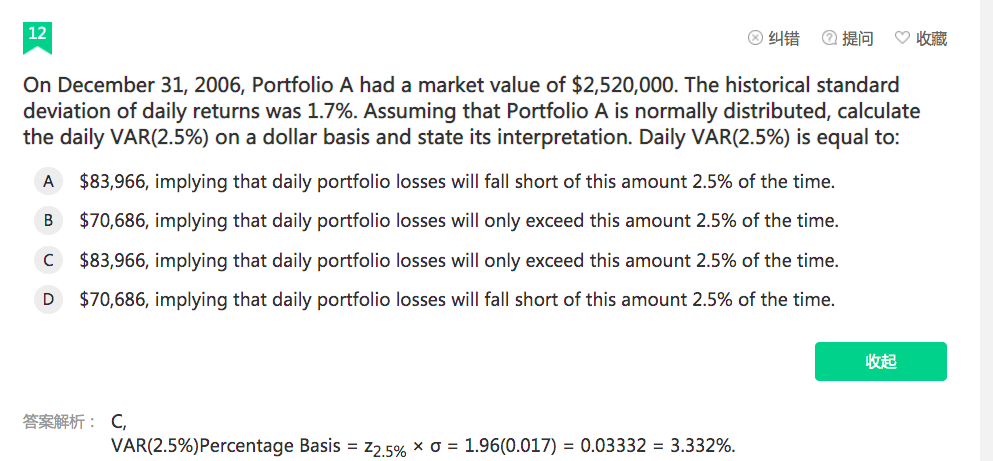Click the $70,686 only exceed answer text
The height and width of the screenshot is (461, 993).
click(459, 221)
